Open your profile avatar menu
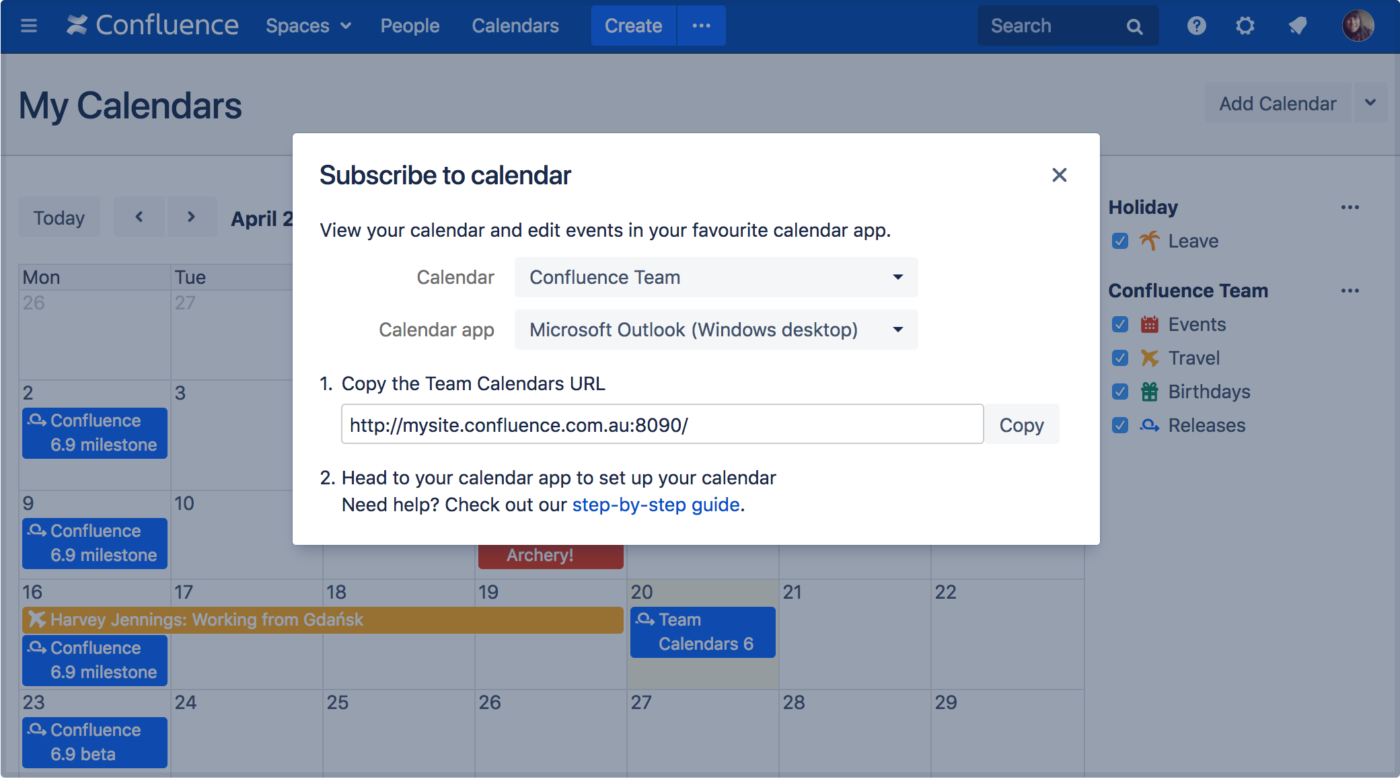Image resolution: width=1400 pixels, height=779 pixels. pyautogui.click(x=1357, y=25)
